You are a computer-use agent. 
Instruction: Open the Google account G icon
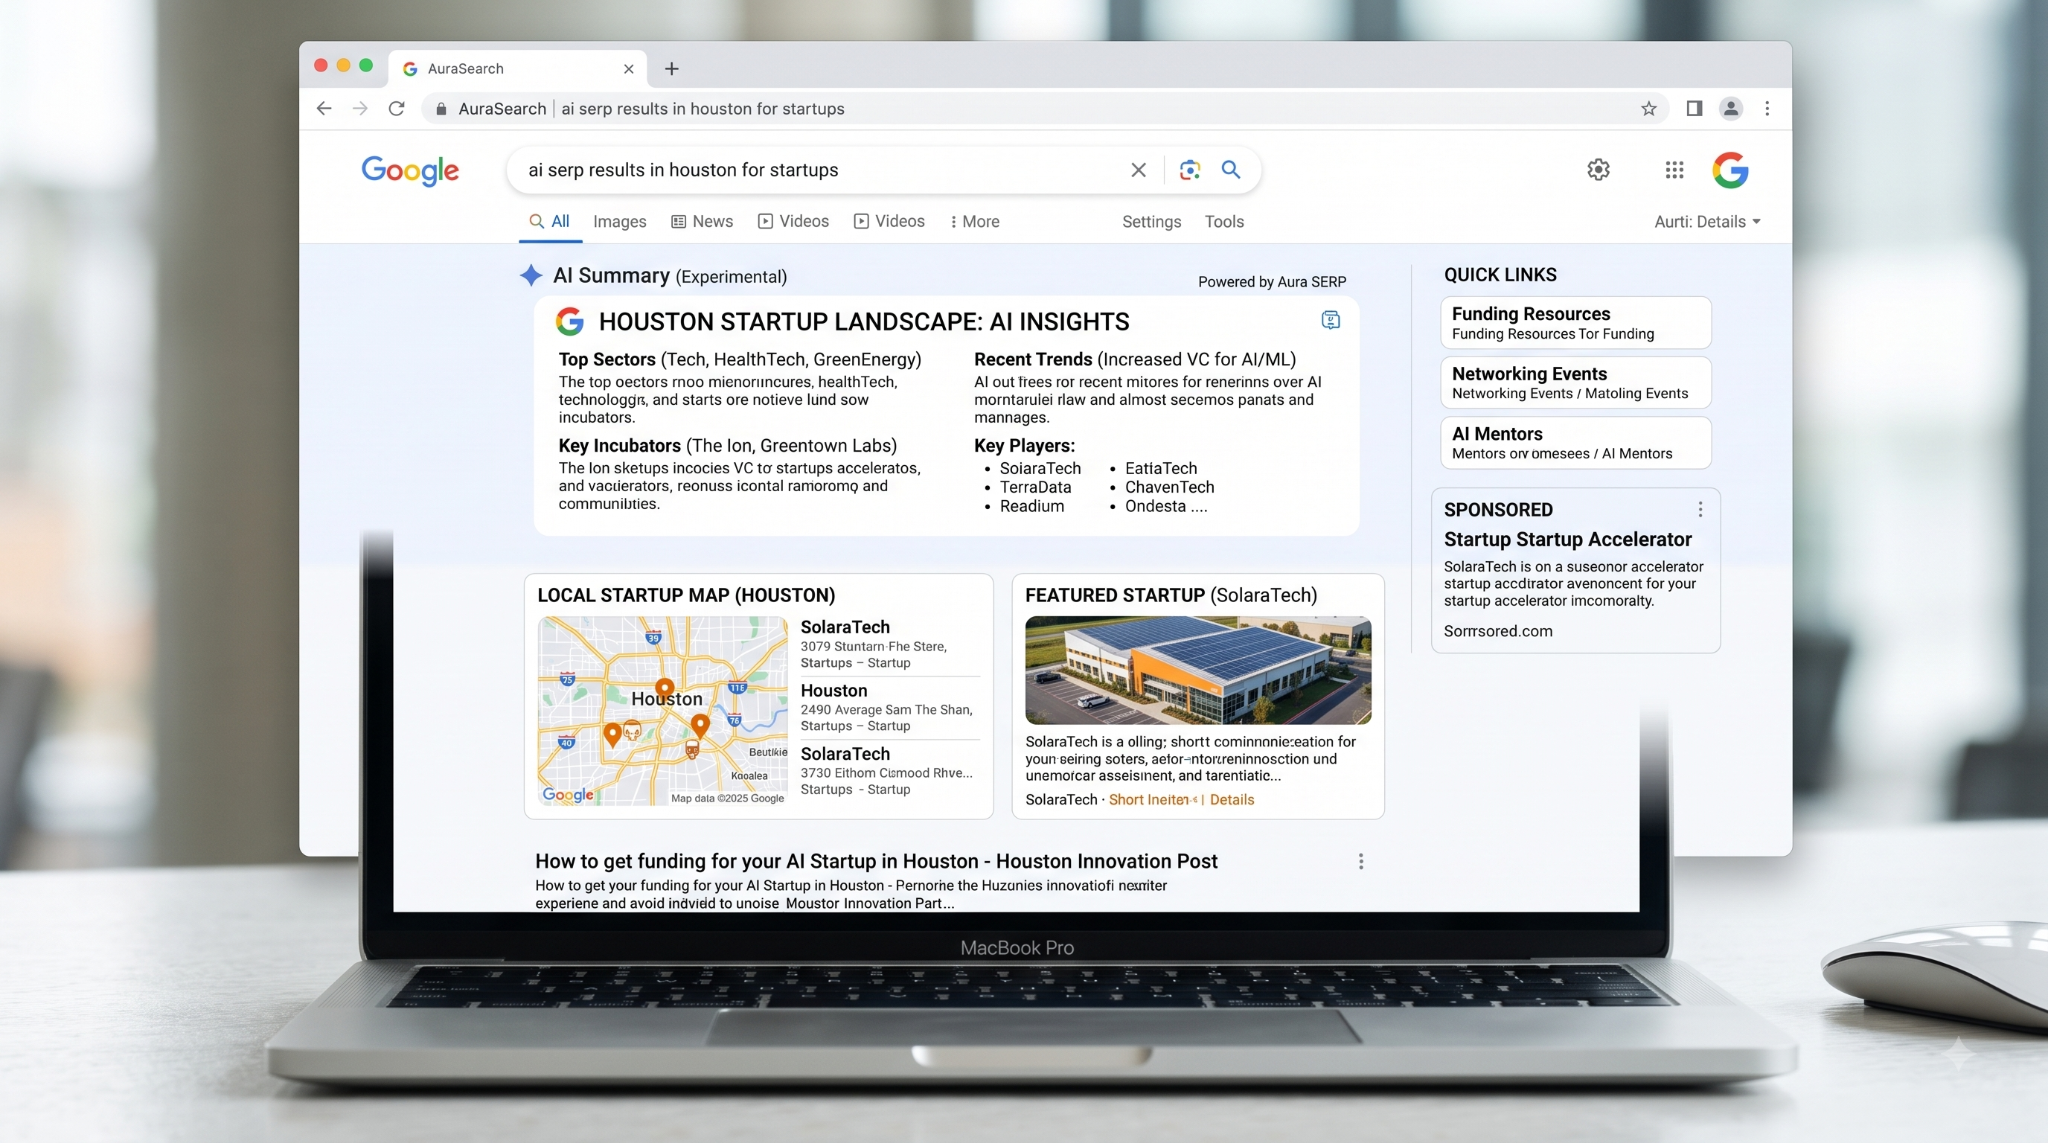(1730, 170)
